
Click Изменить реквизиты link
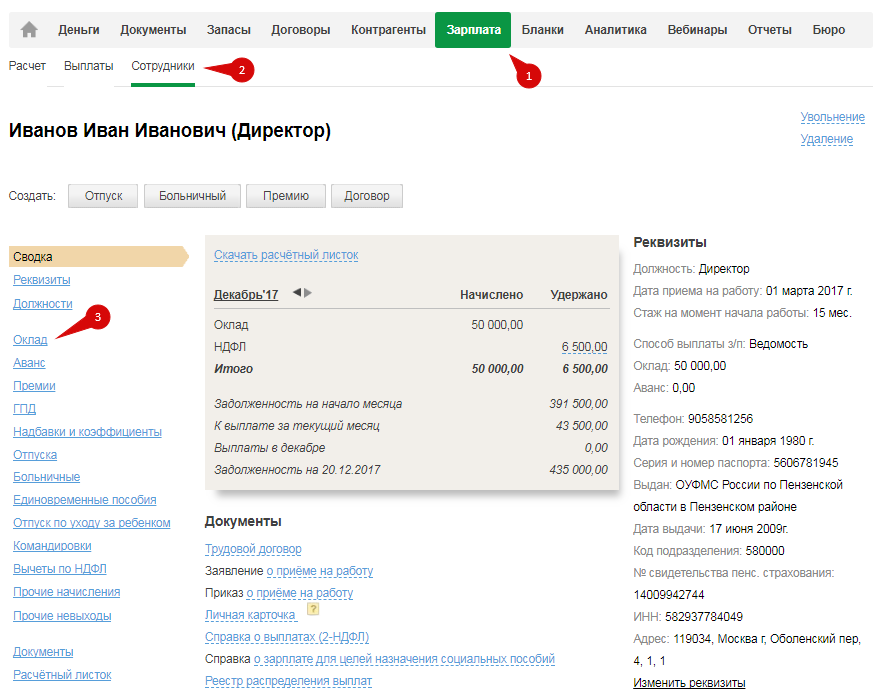pos(689,683)
